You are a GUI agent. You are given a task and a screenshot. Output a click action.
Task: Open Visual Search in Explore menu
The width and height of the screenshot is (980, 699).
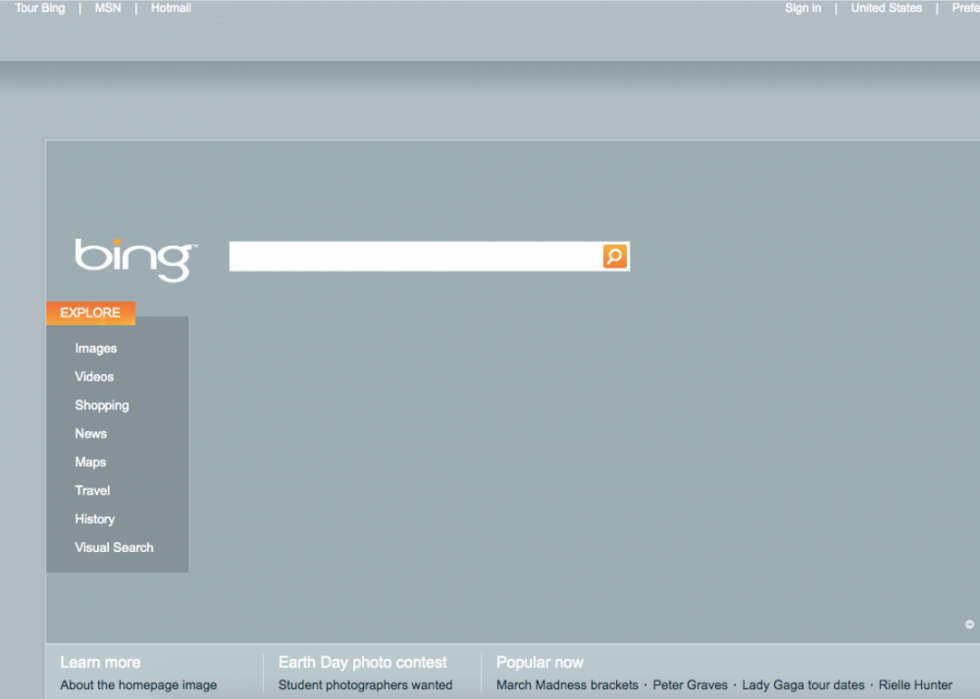pos(114,547)
